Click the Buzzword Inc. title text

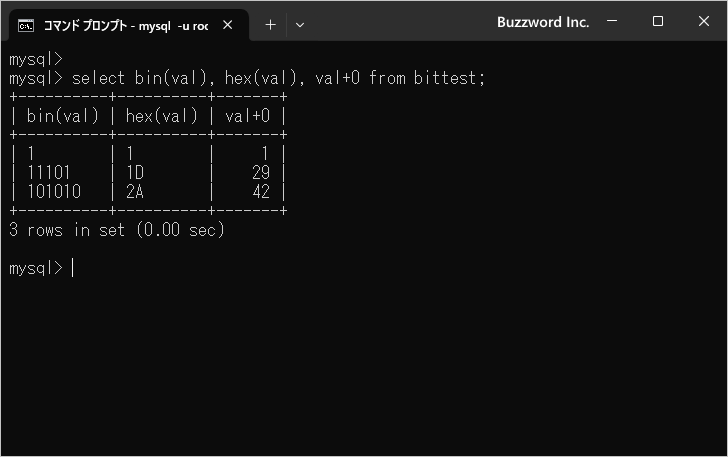543,22
